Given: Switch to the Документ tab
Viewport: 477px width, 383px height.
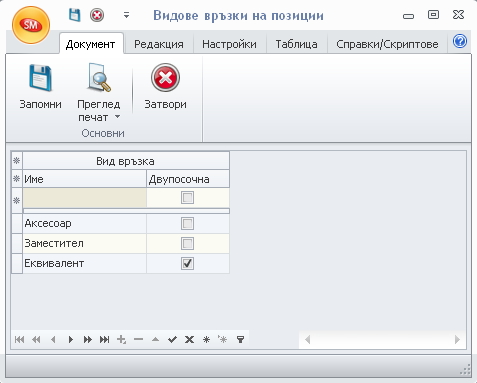Looking at the screenshot, I should 90,44.
